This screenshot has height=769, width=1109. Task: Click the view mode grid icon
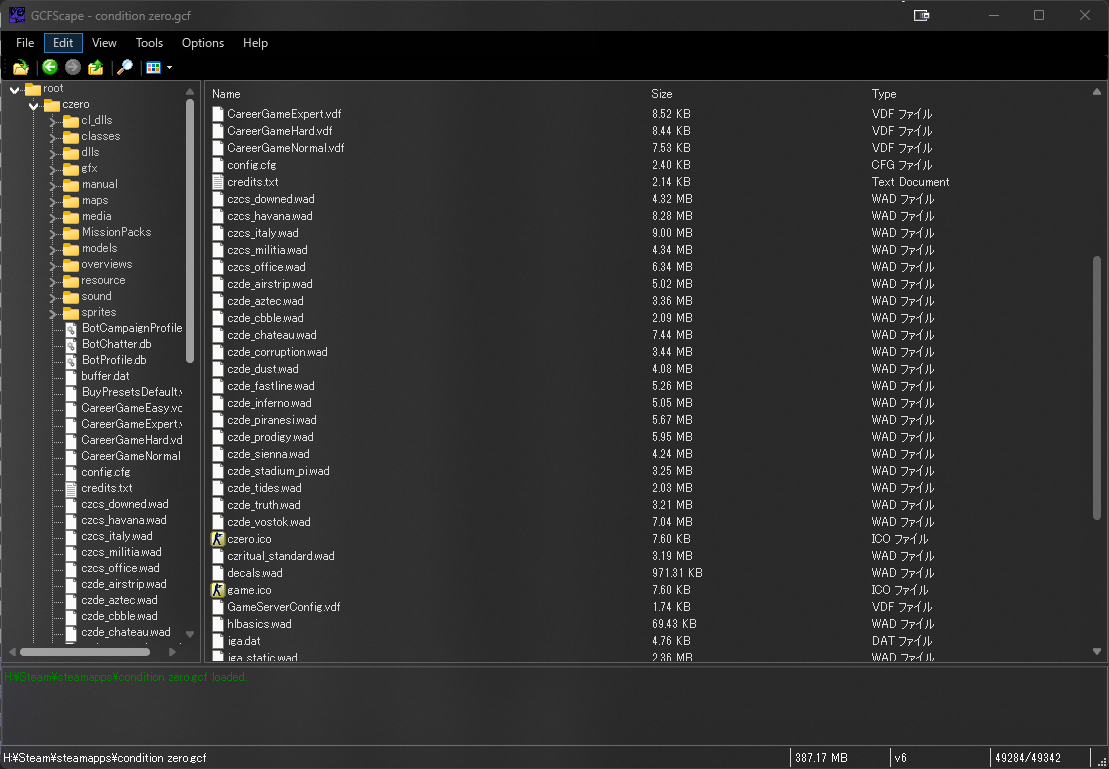point(153,68)
